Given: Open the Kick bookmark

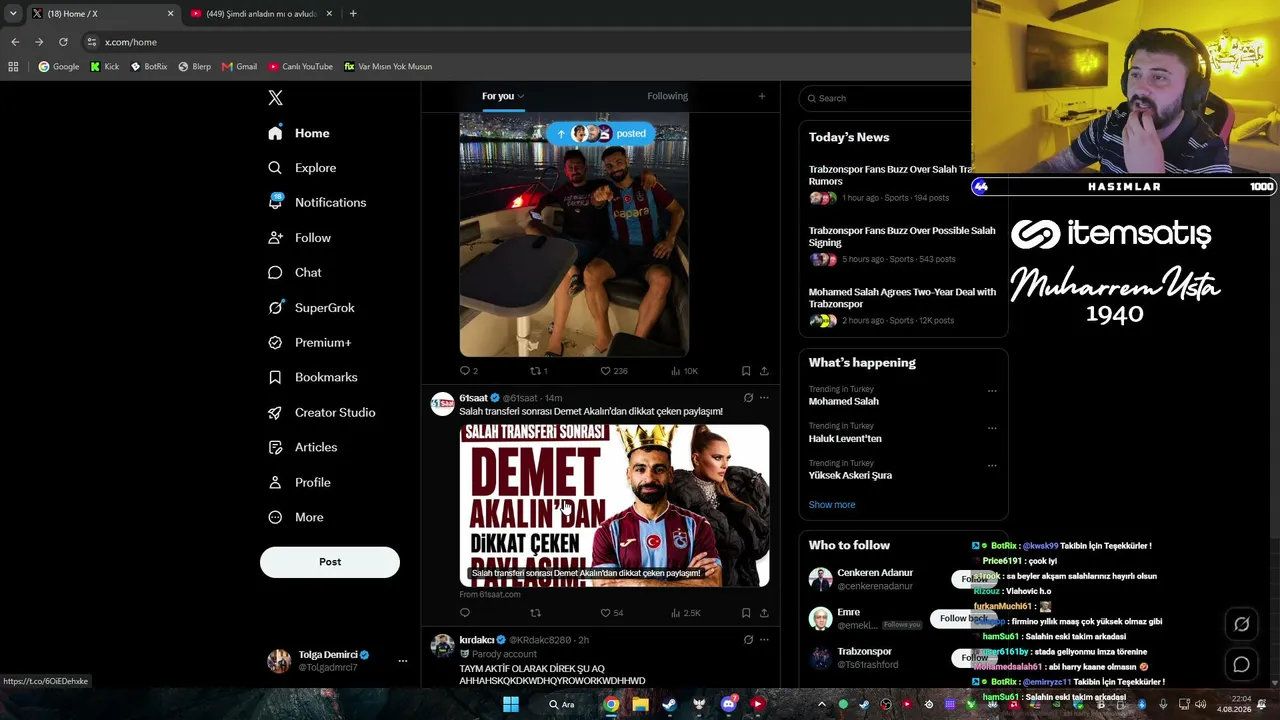Looking at the screenshot, I should (105, 67).
